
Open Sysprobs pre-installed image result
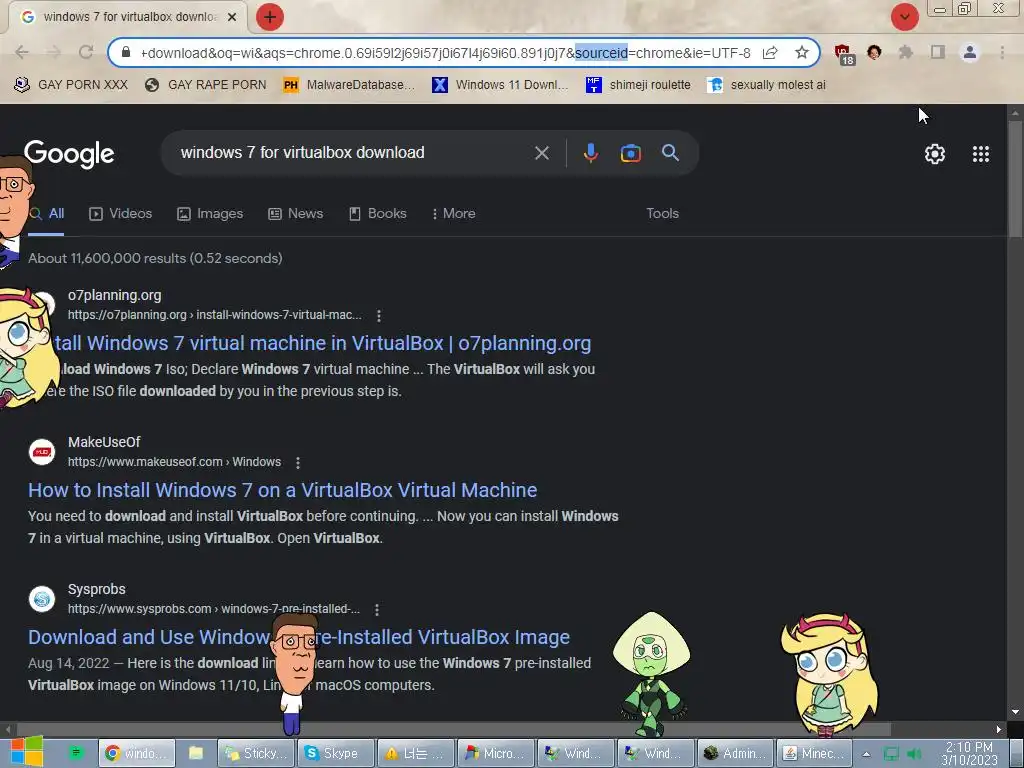[x=299, y=637]
